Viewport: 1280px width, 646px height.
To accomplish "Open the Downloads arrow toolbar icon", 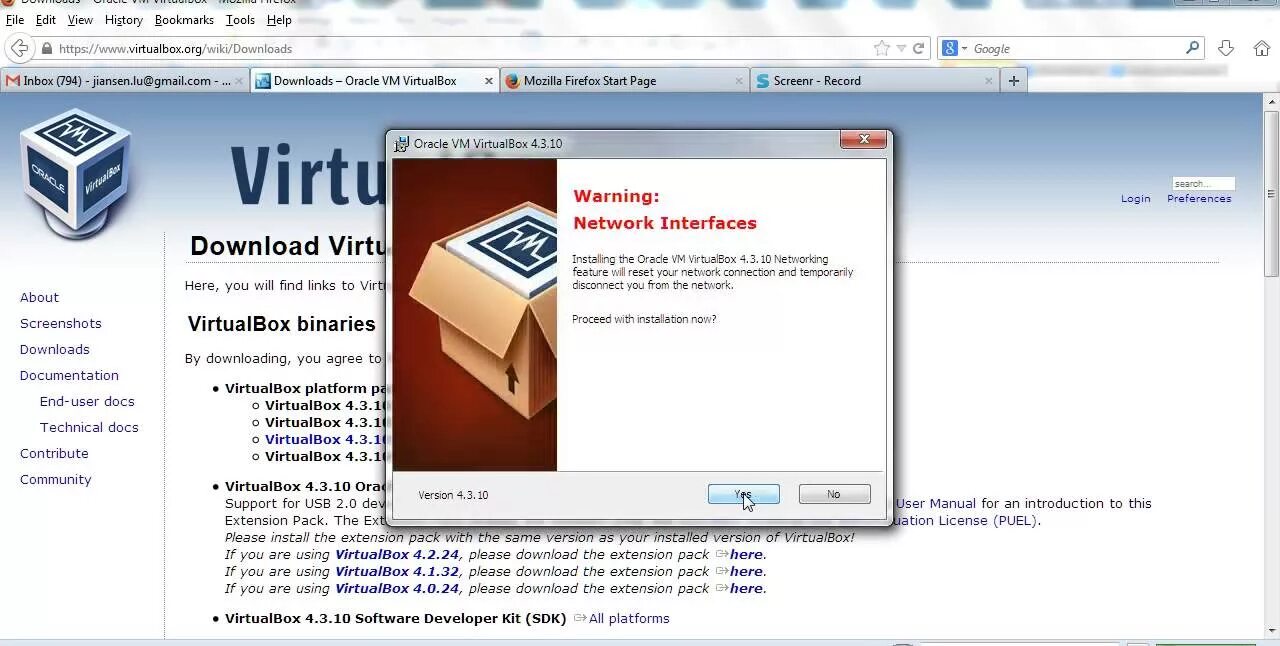I will point(1227,48).
